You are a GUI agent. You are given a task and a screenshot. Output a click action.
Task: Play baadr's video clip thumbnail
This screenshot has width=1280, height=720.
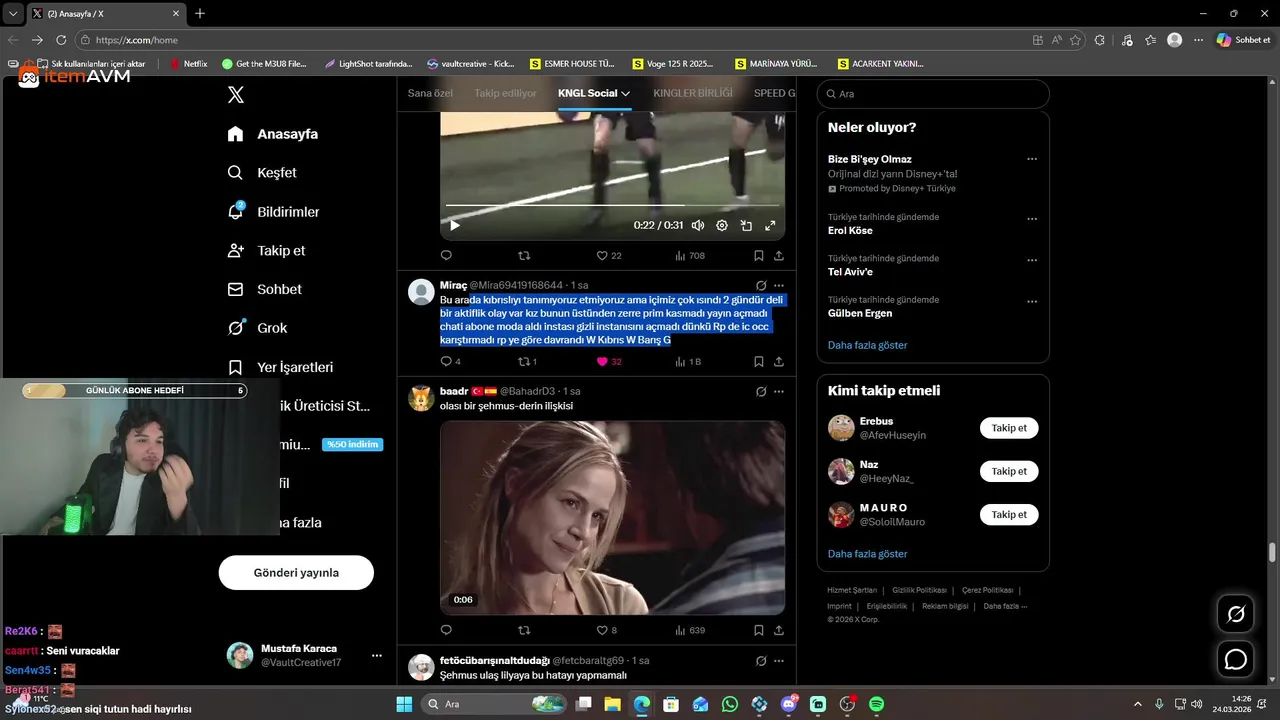click(x=612, y=517)
